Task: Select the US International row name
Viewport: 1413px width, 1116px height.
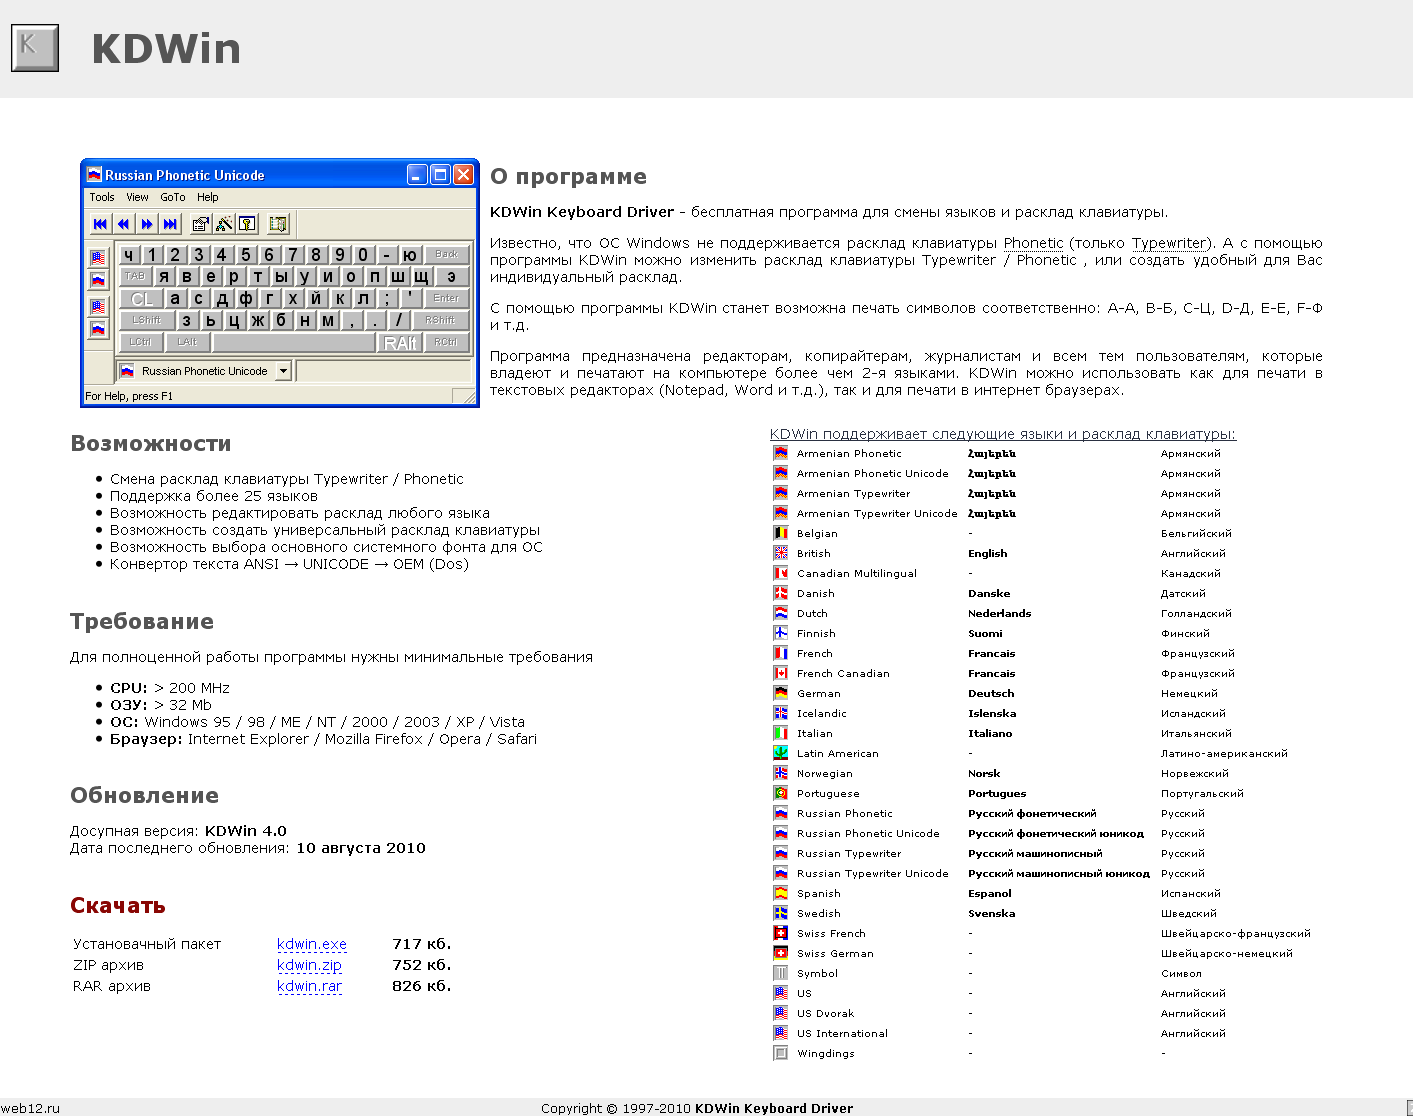Action: click(x=842, y=1033)
